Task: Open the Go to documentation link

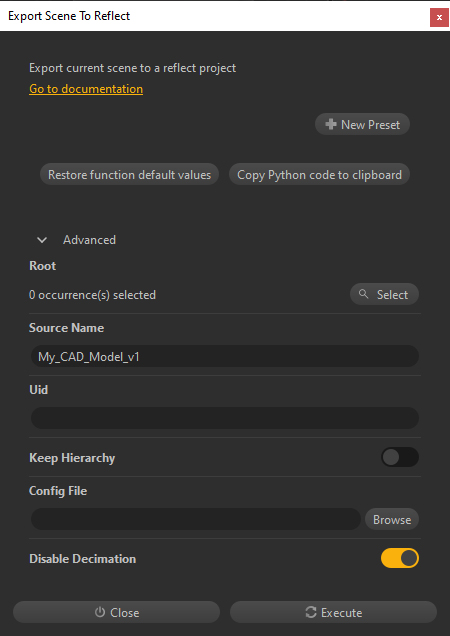Action: click(x=86, y=89)
